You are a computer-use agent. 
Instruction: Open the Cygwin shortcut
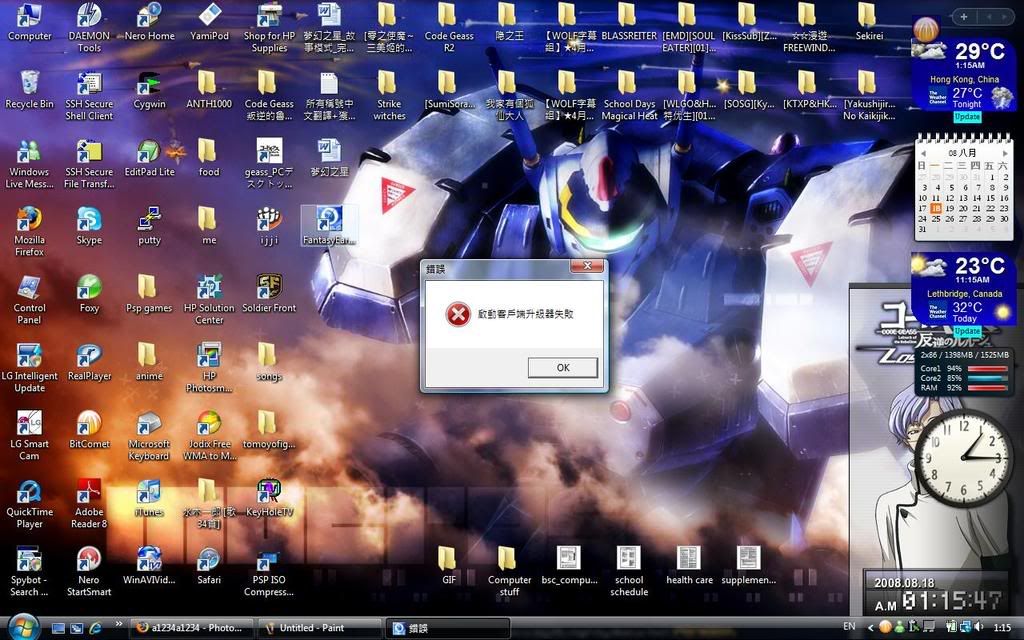[149, 84]
